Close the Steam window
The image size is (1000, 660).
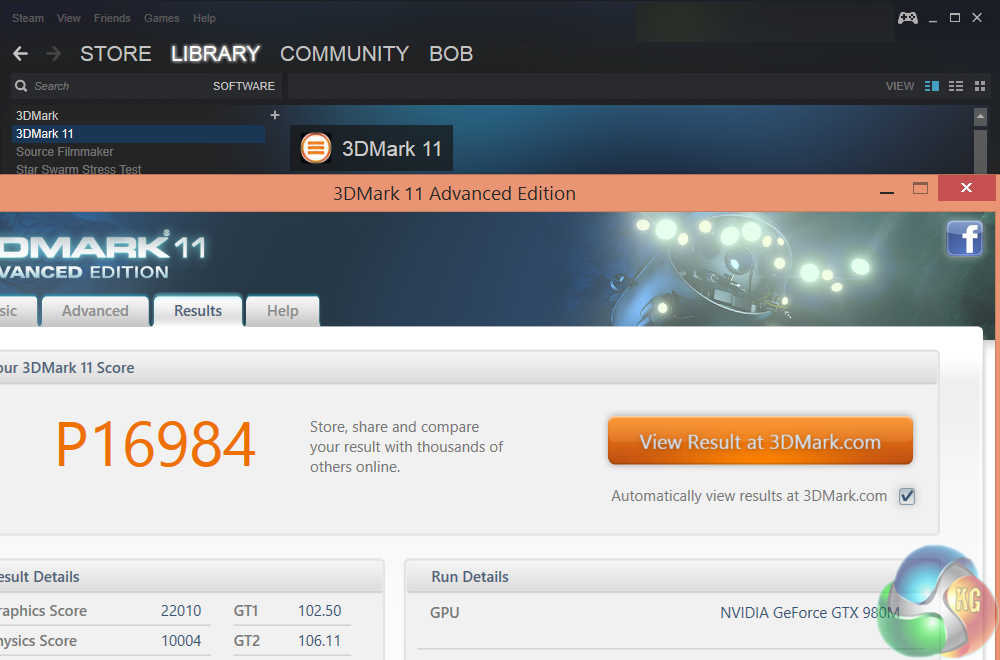coord(977,18)
